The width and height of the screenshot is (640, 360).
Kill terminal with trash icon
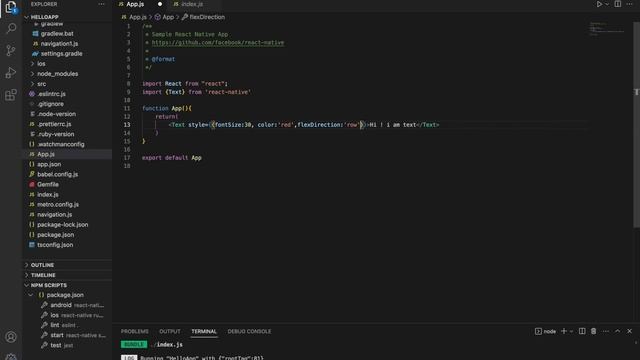[593, 331]
